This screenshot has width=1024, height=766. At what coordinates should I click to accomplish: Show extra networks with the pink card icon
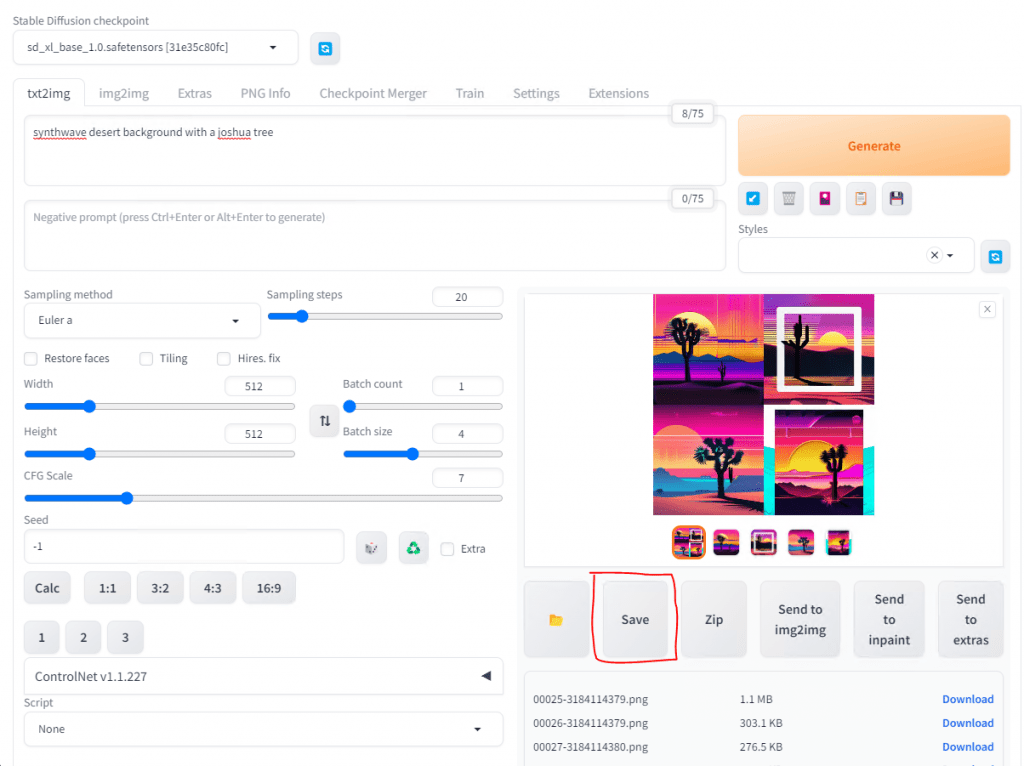tap(825, 199)
